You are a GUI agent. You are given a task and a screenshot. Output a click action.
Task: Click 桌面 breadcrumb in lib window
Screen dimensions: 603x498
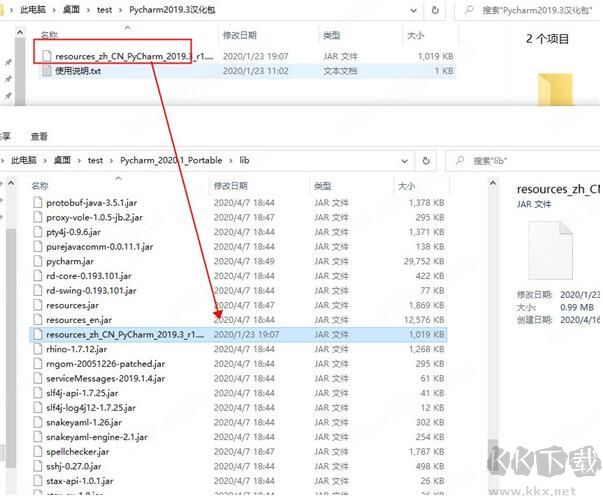(62, 160)
